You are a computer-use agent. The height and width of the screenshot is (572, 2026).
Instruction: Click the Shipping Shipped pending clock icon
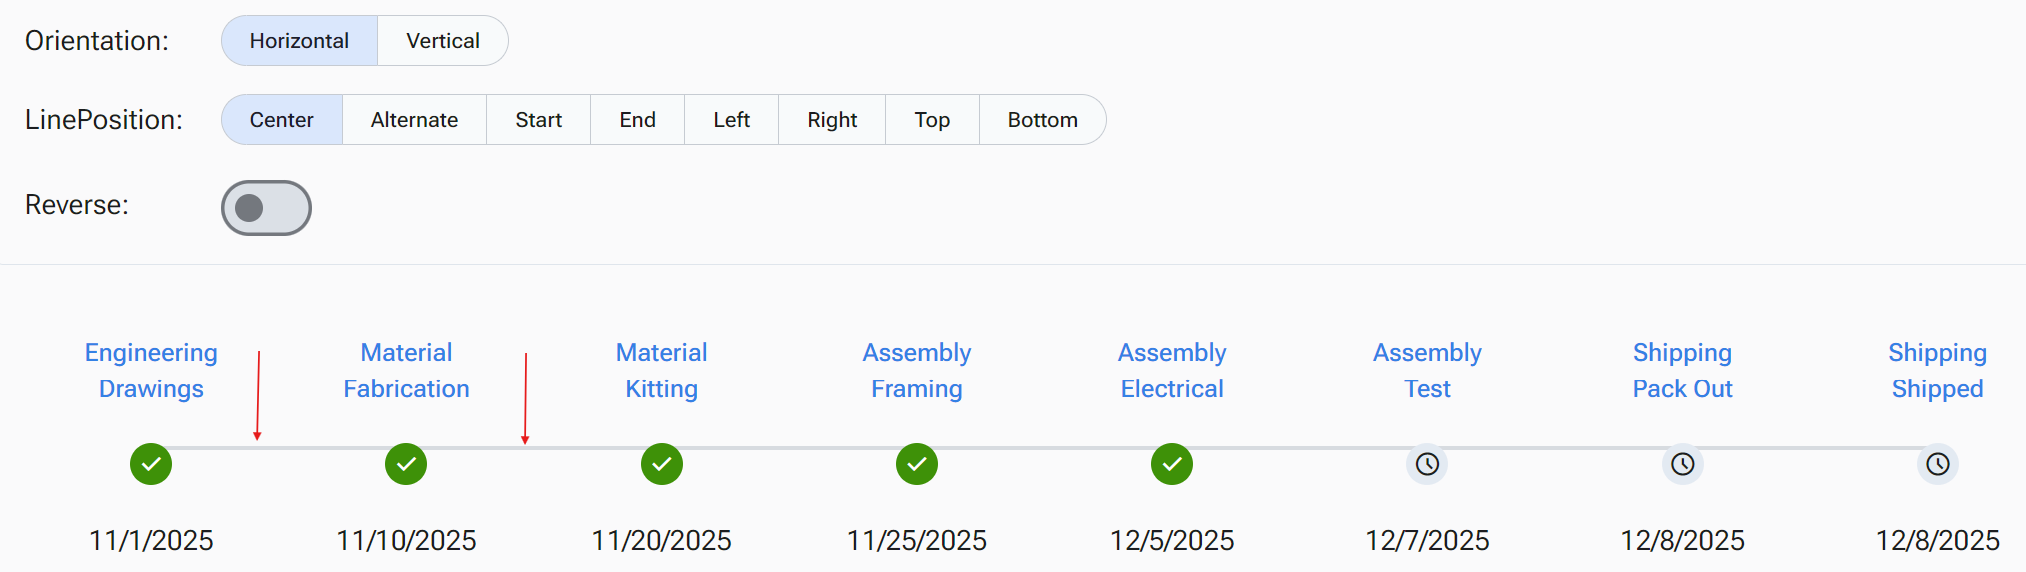point(1938,464)
